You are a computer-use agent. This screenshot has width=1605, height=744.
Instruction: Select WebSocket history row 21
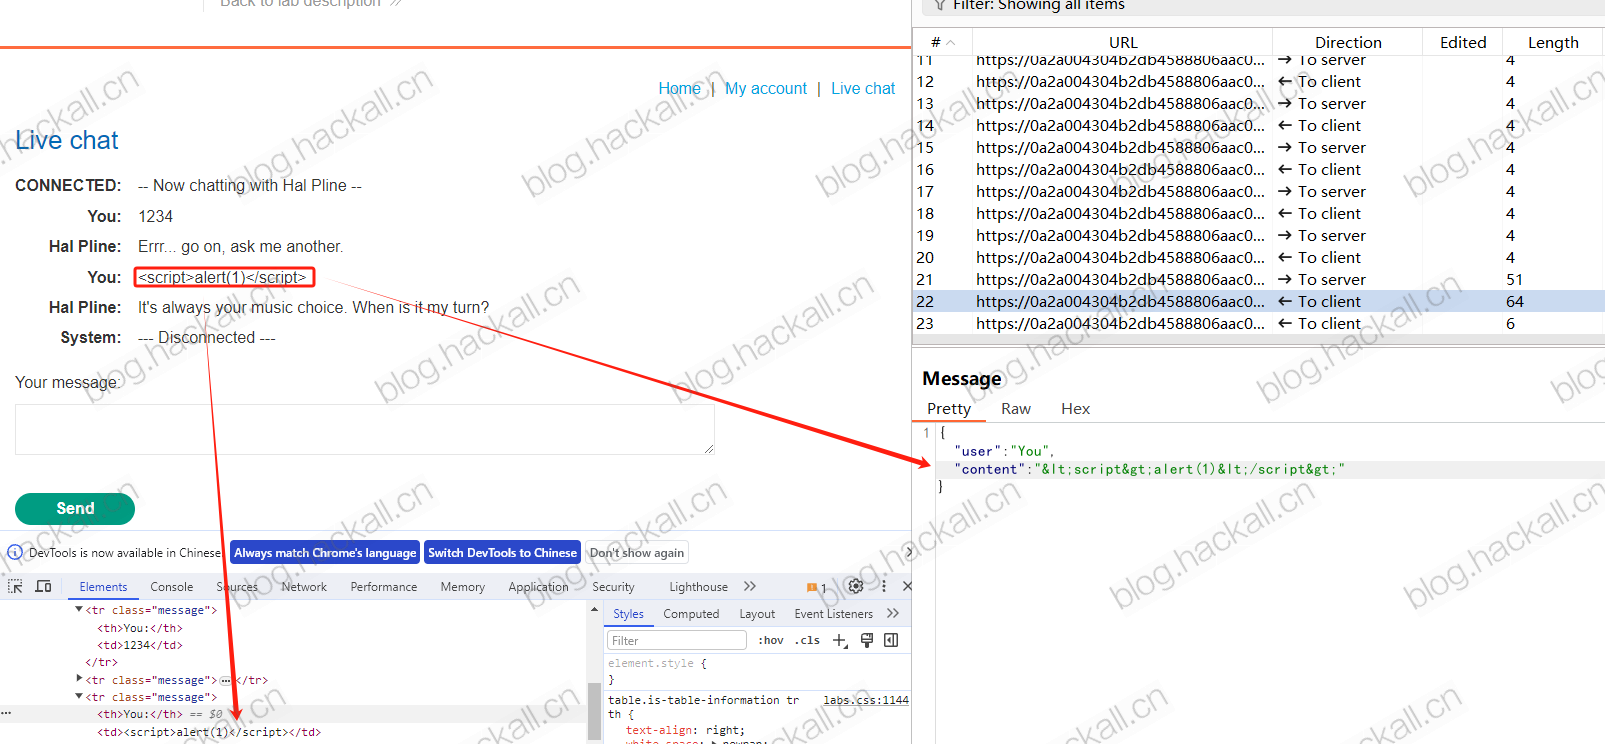click(x=1259, y=279)
